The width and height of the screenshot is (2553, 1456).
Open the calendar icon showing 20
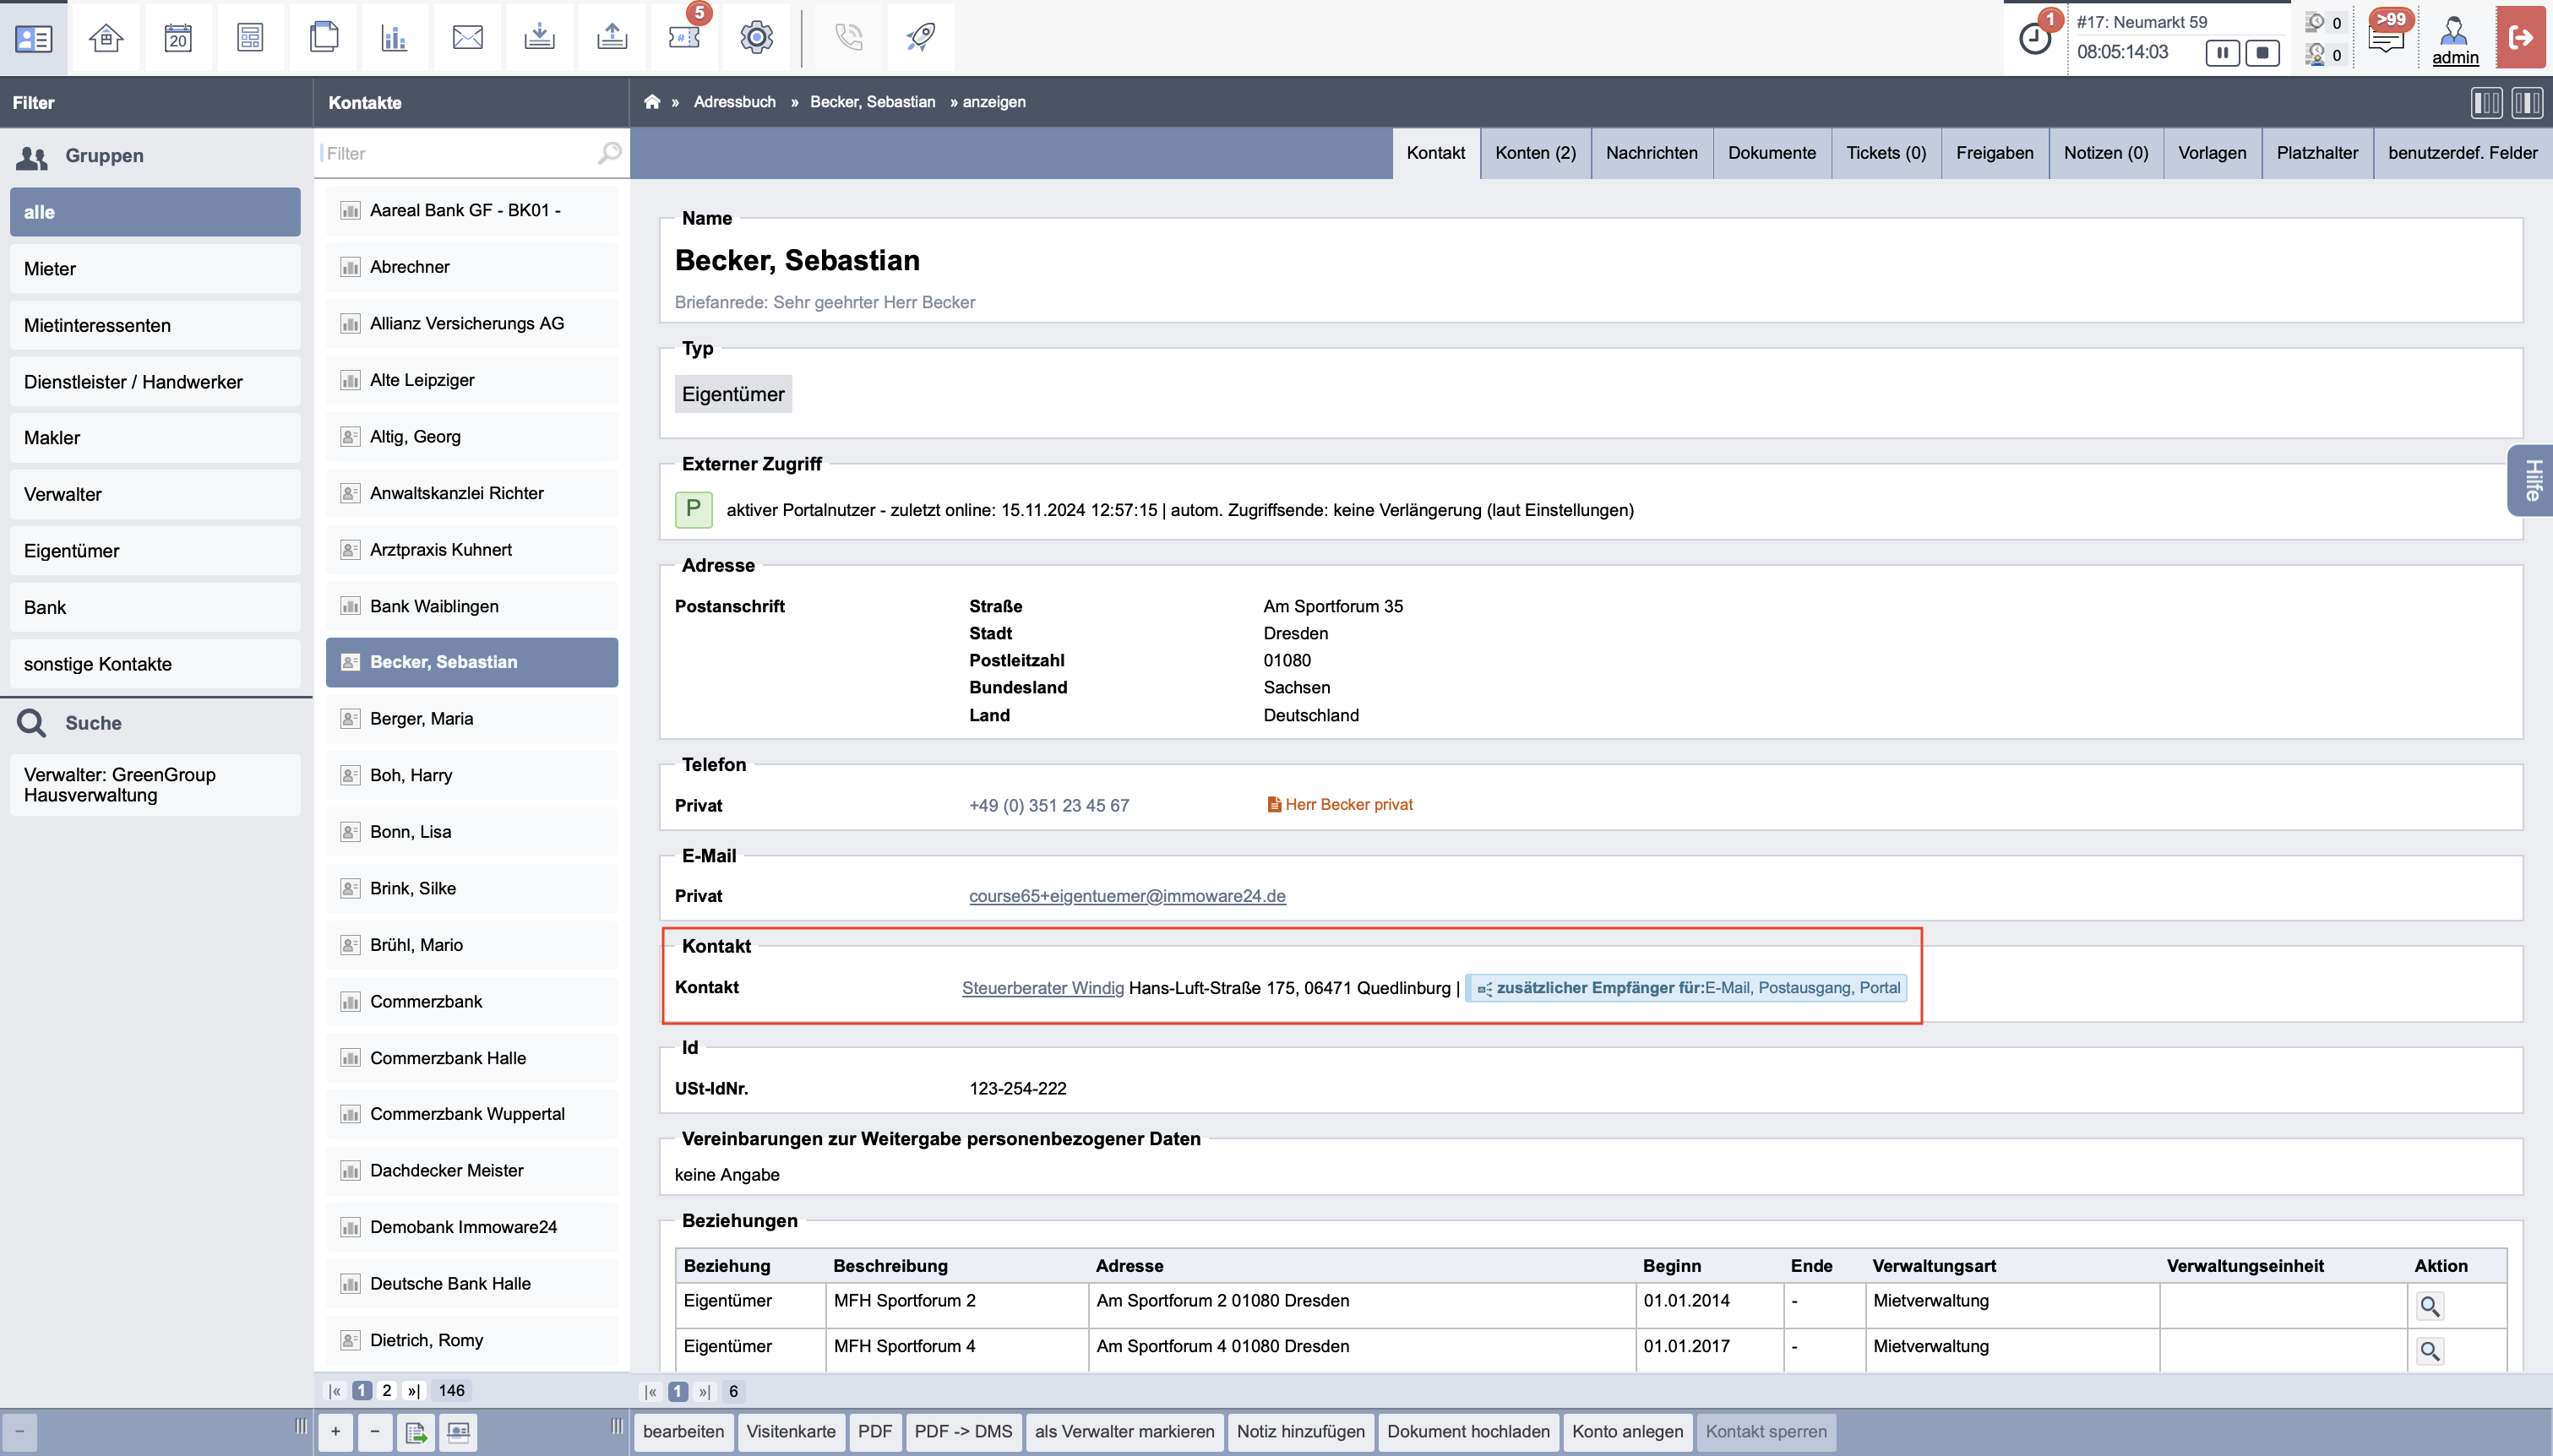click(x=178, y=38)
